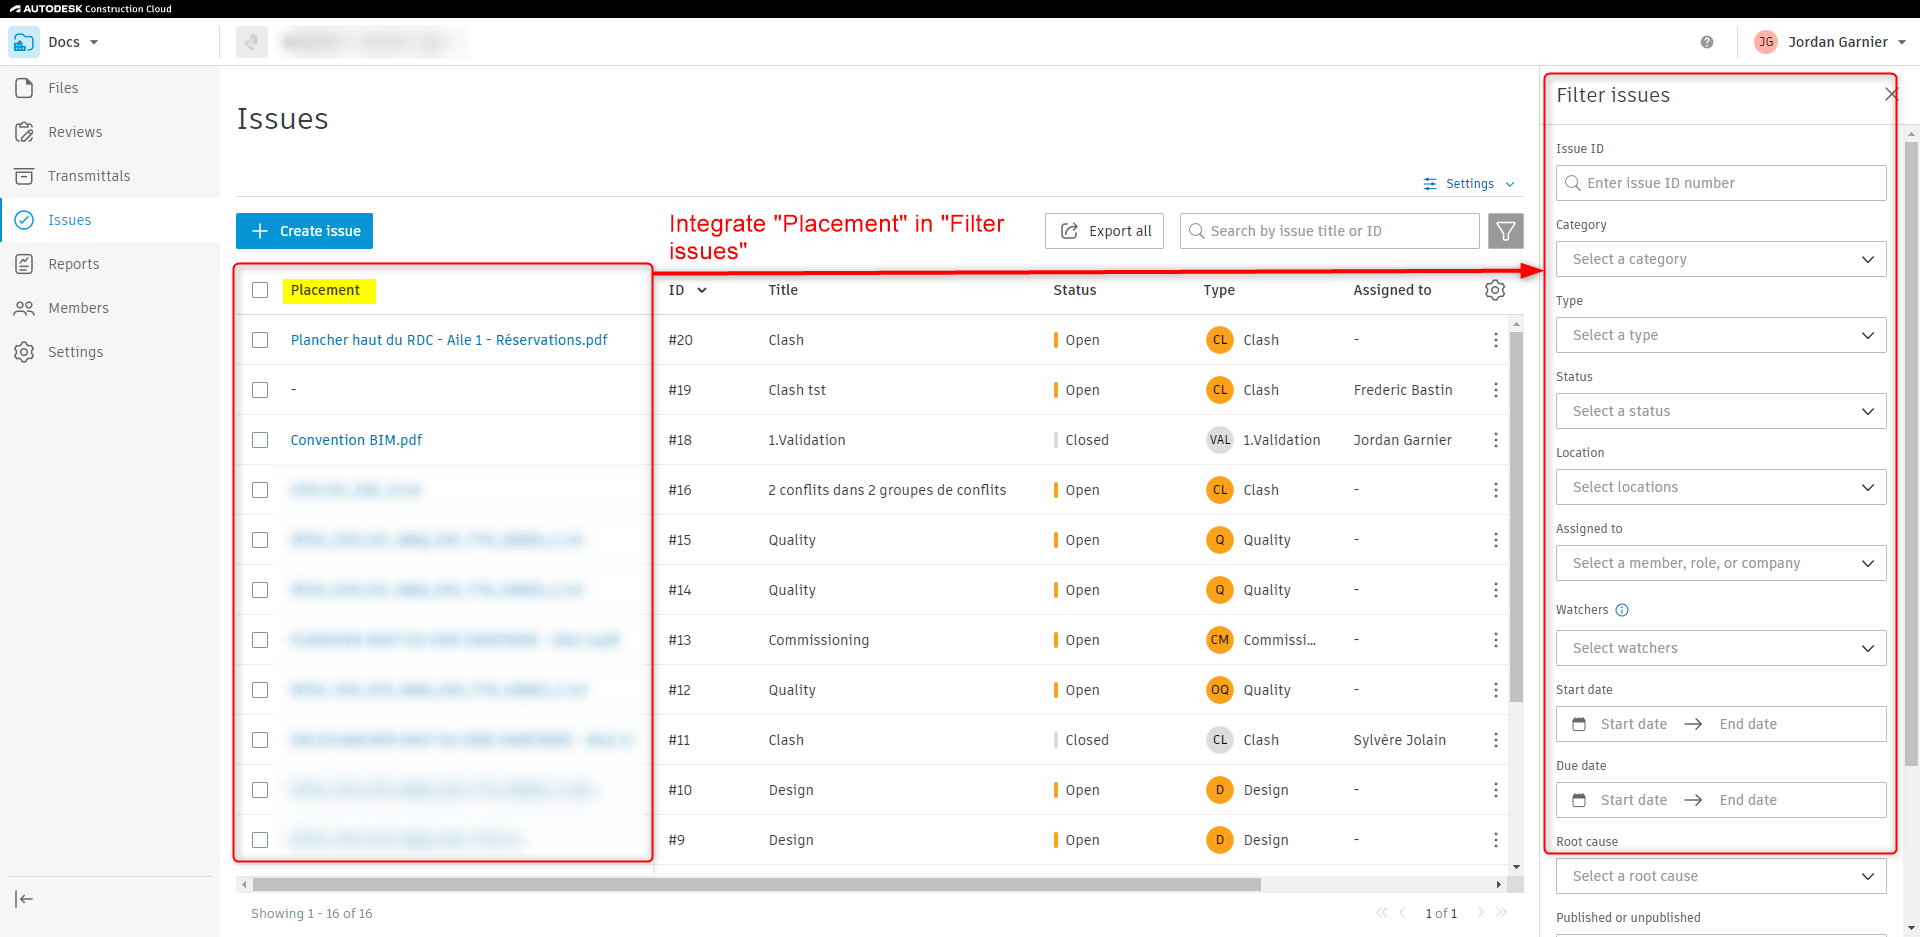
Task: Open the Select a type dropdown
Action: coord(1721,335)
